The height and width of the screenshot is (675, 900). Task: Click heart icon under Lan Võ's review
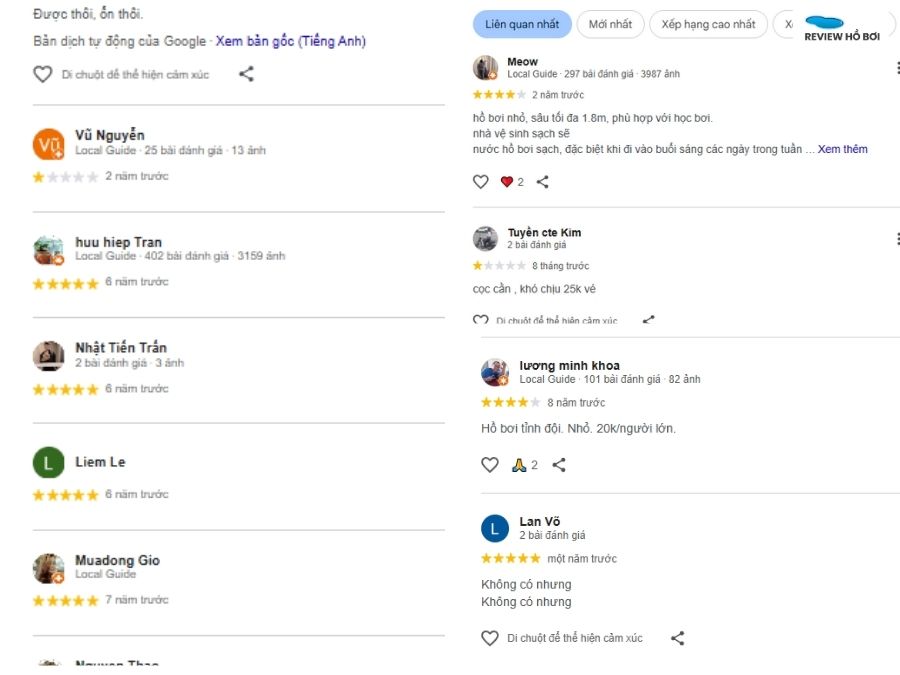(x=490, y=638)
